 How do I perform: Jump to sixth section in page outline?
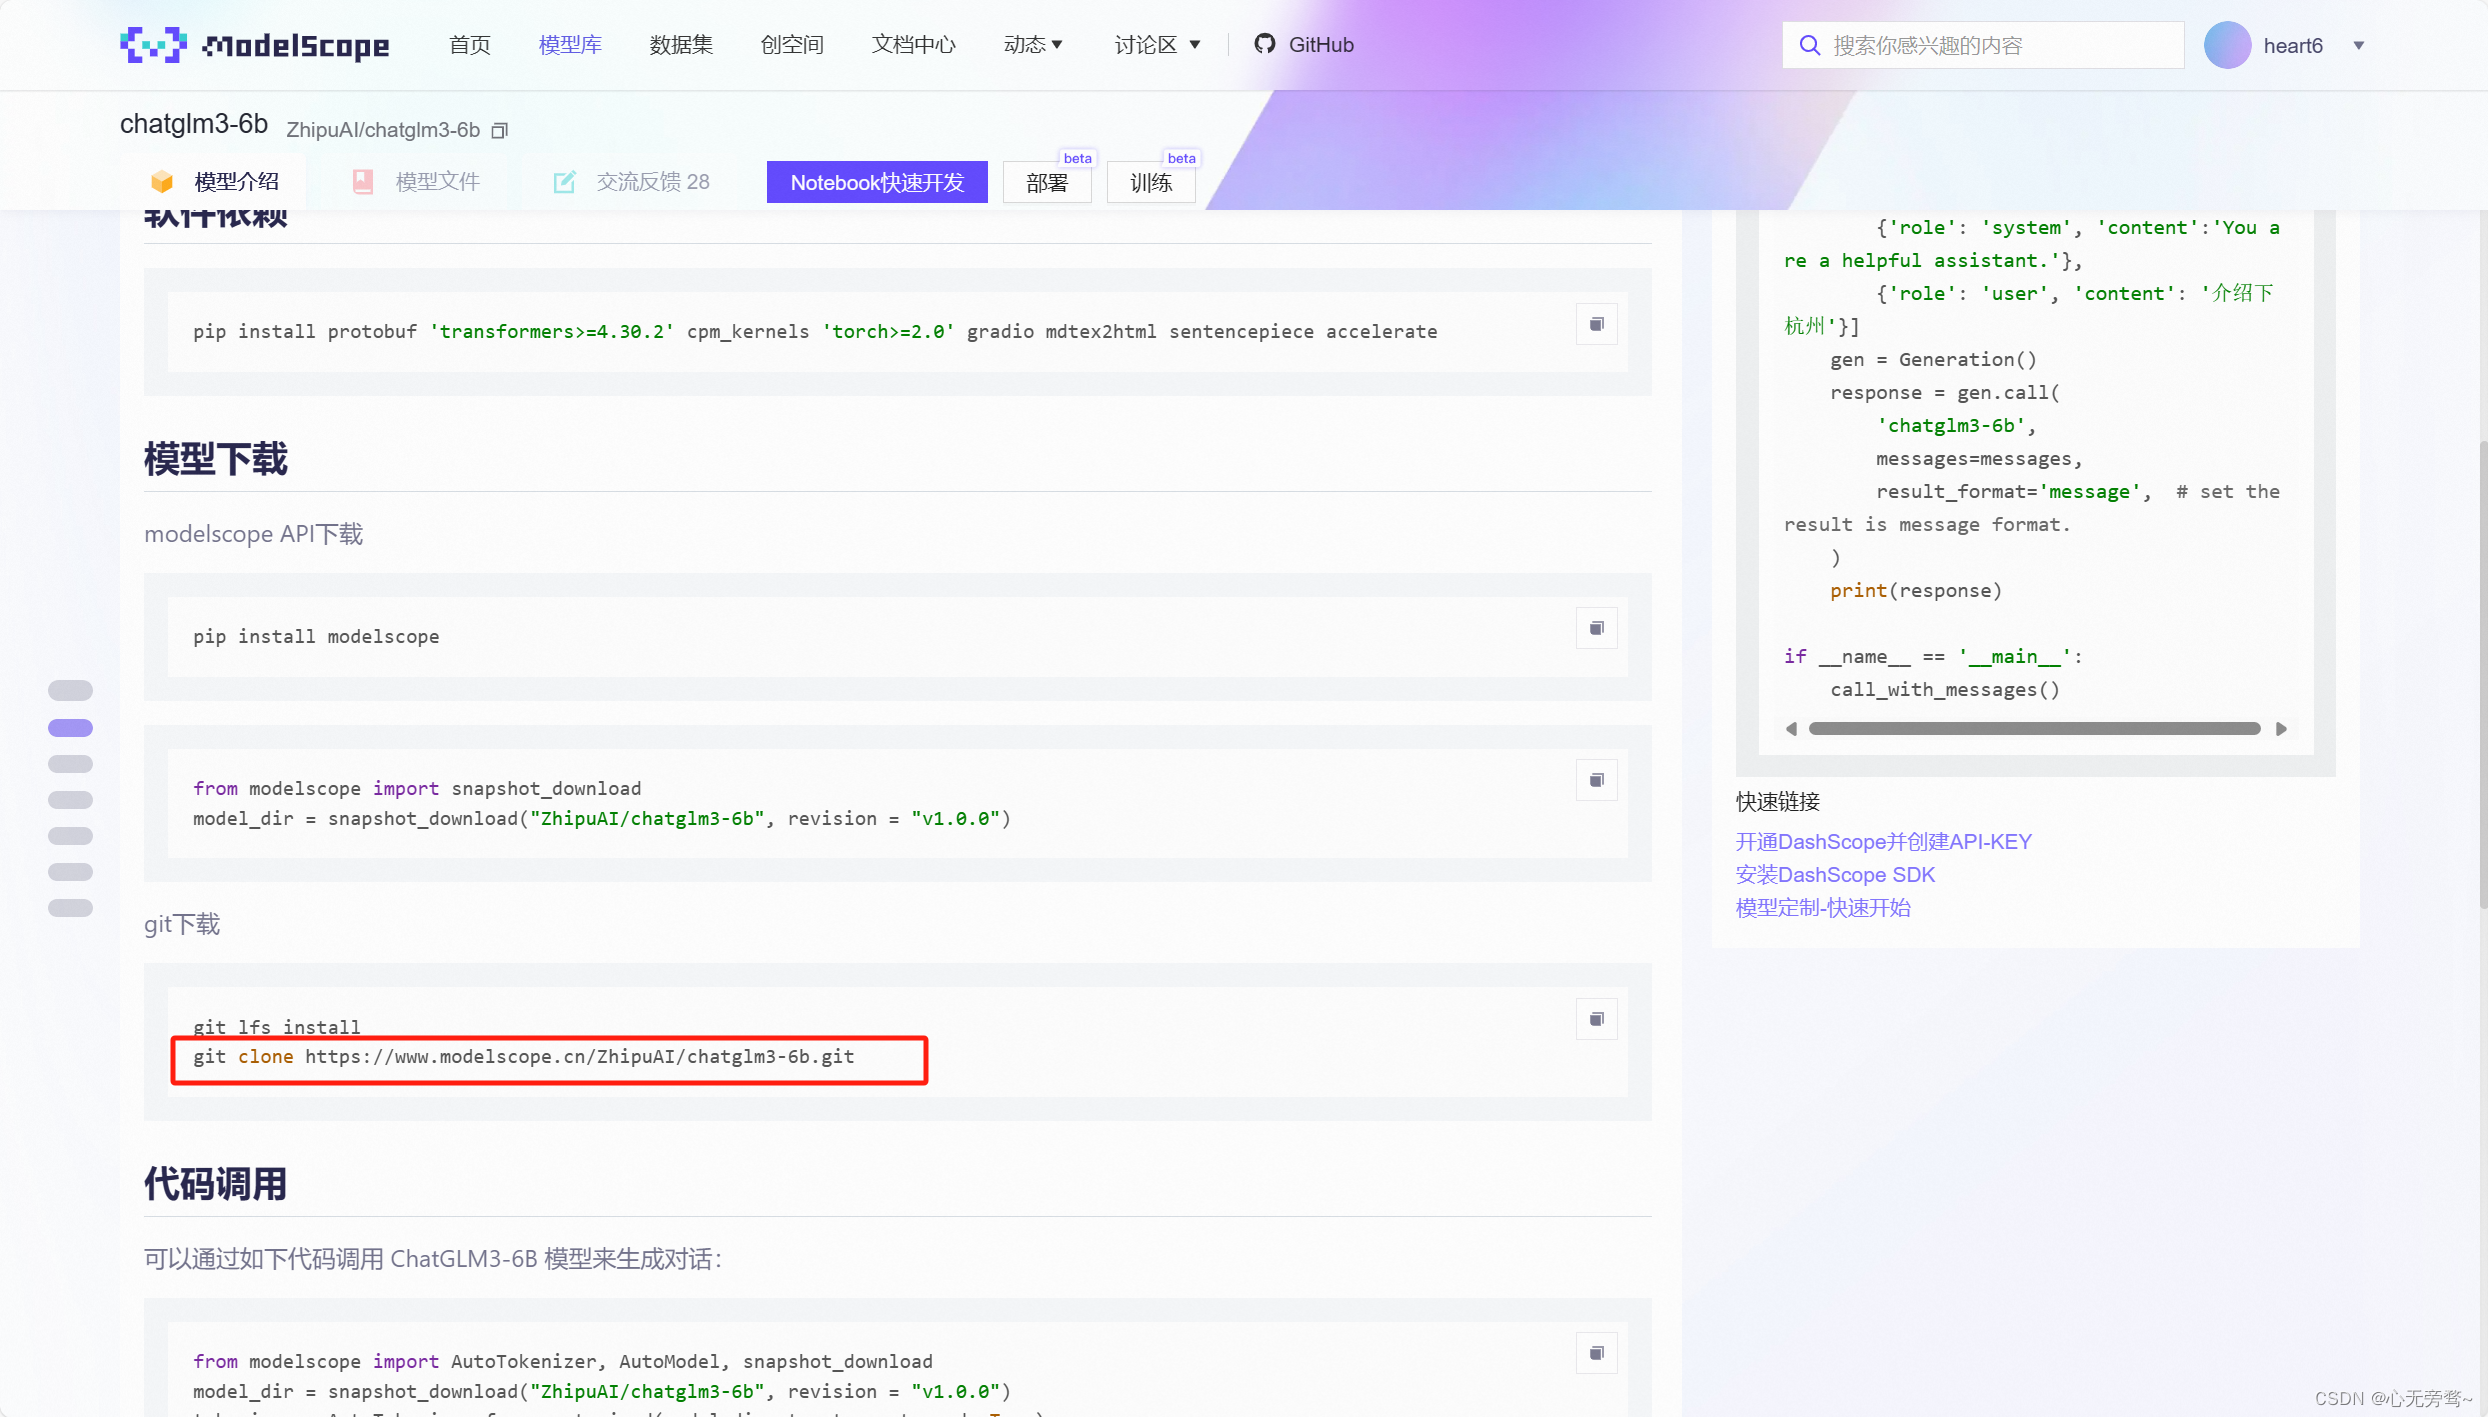70,872
